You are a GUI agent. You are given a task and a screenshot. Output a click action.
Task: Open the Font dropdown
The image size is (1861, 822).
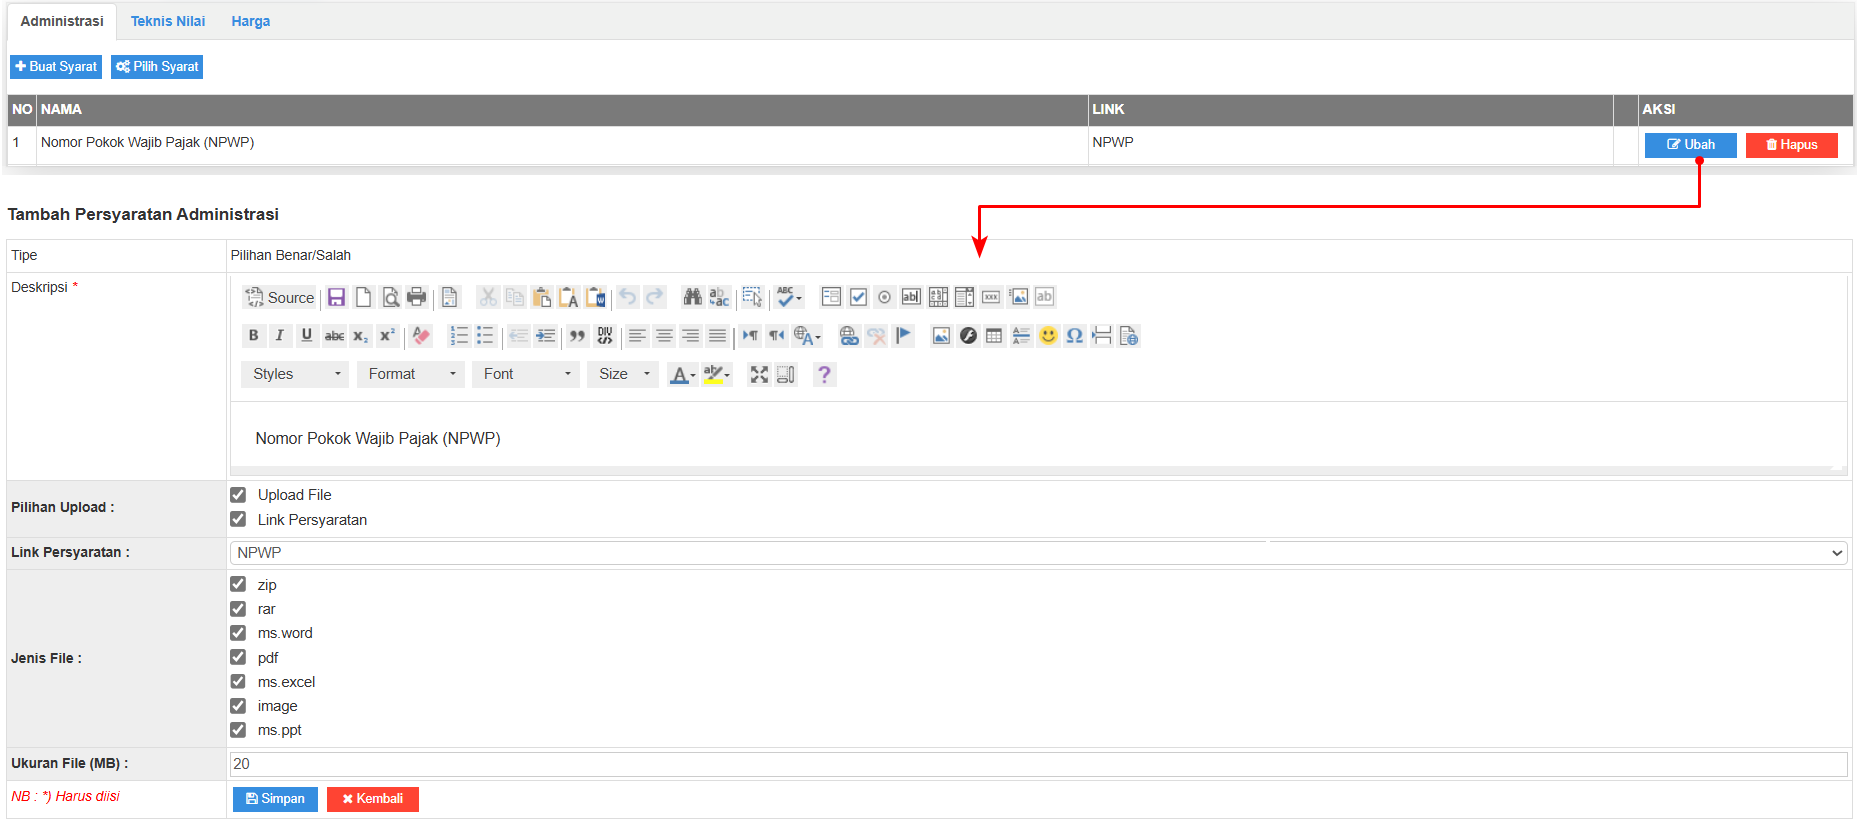click(x=526, y=374)
